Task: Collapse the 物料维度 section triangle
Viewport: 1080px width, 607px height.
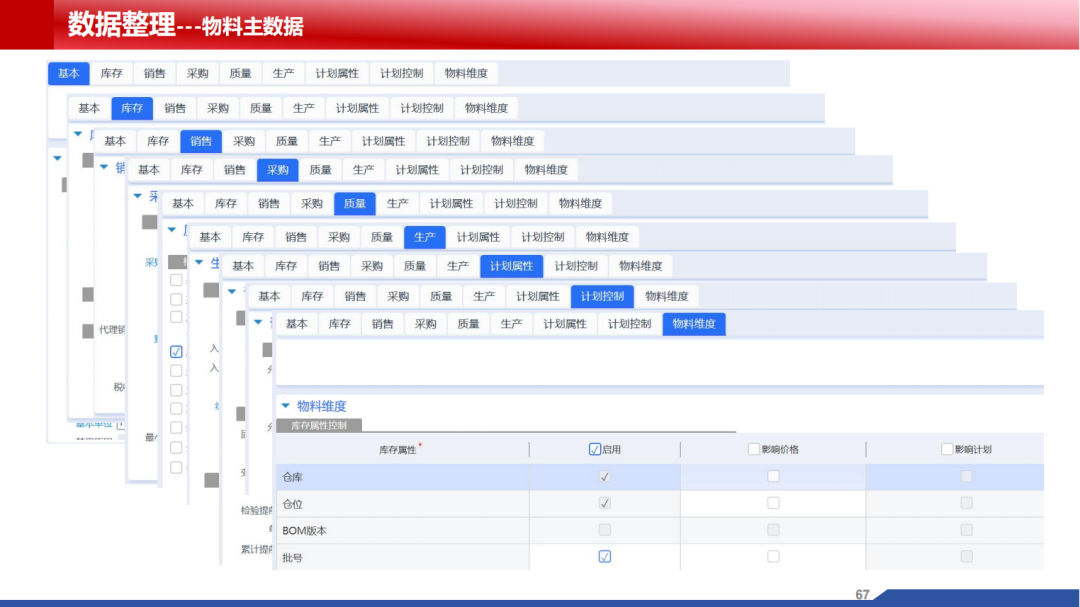Action: (286, 406)
